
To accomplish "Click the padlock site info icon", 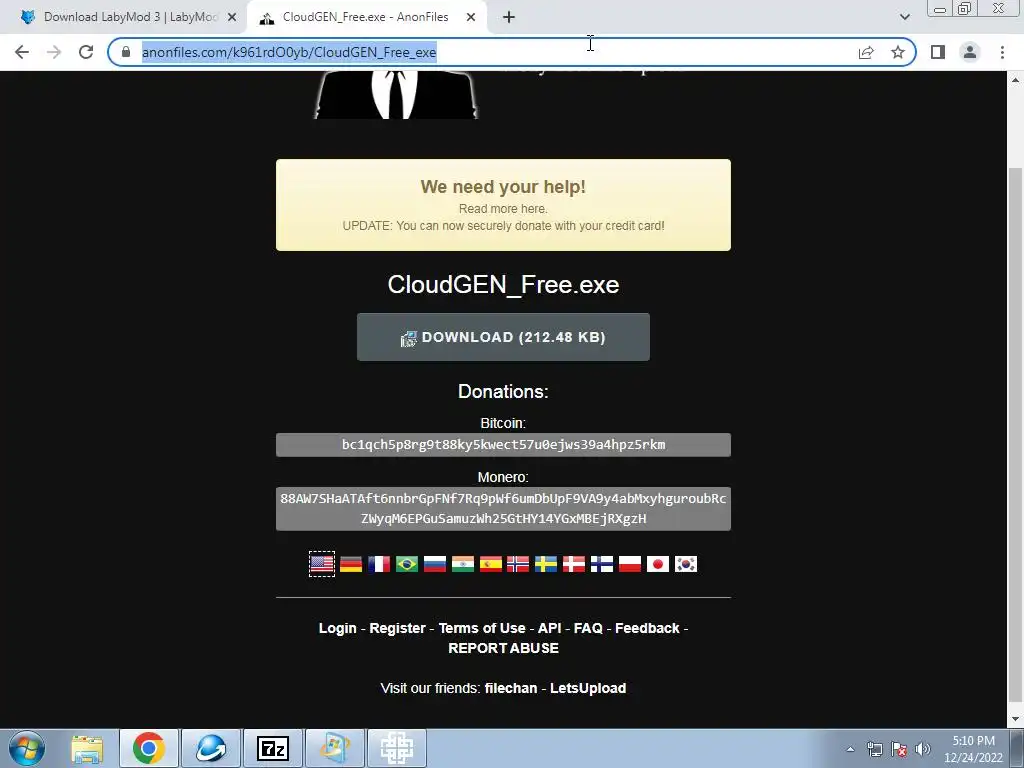I will click(126, 52).
